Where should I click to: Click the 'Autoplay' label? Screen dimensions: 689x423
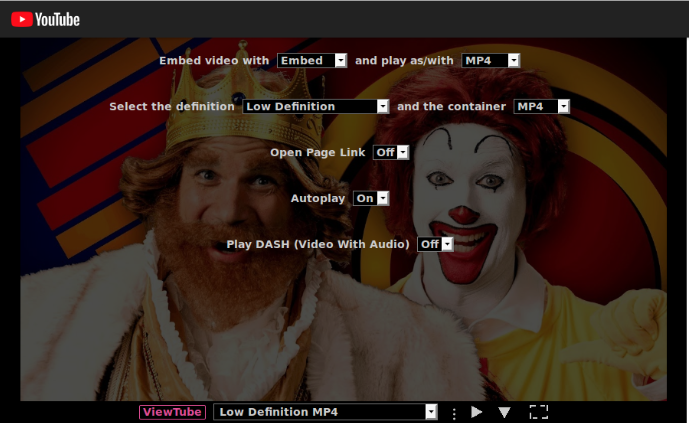[x=318, y=199]
